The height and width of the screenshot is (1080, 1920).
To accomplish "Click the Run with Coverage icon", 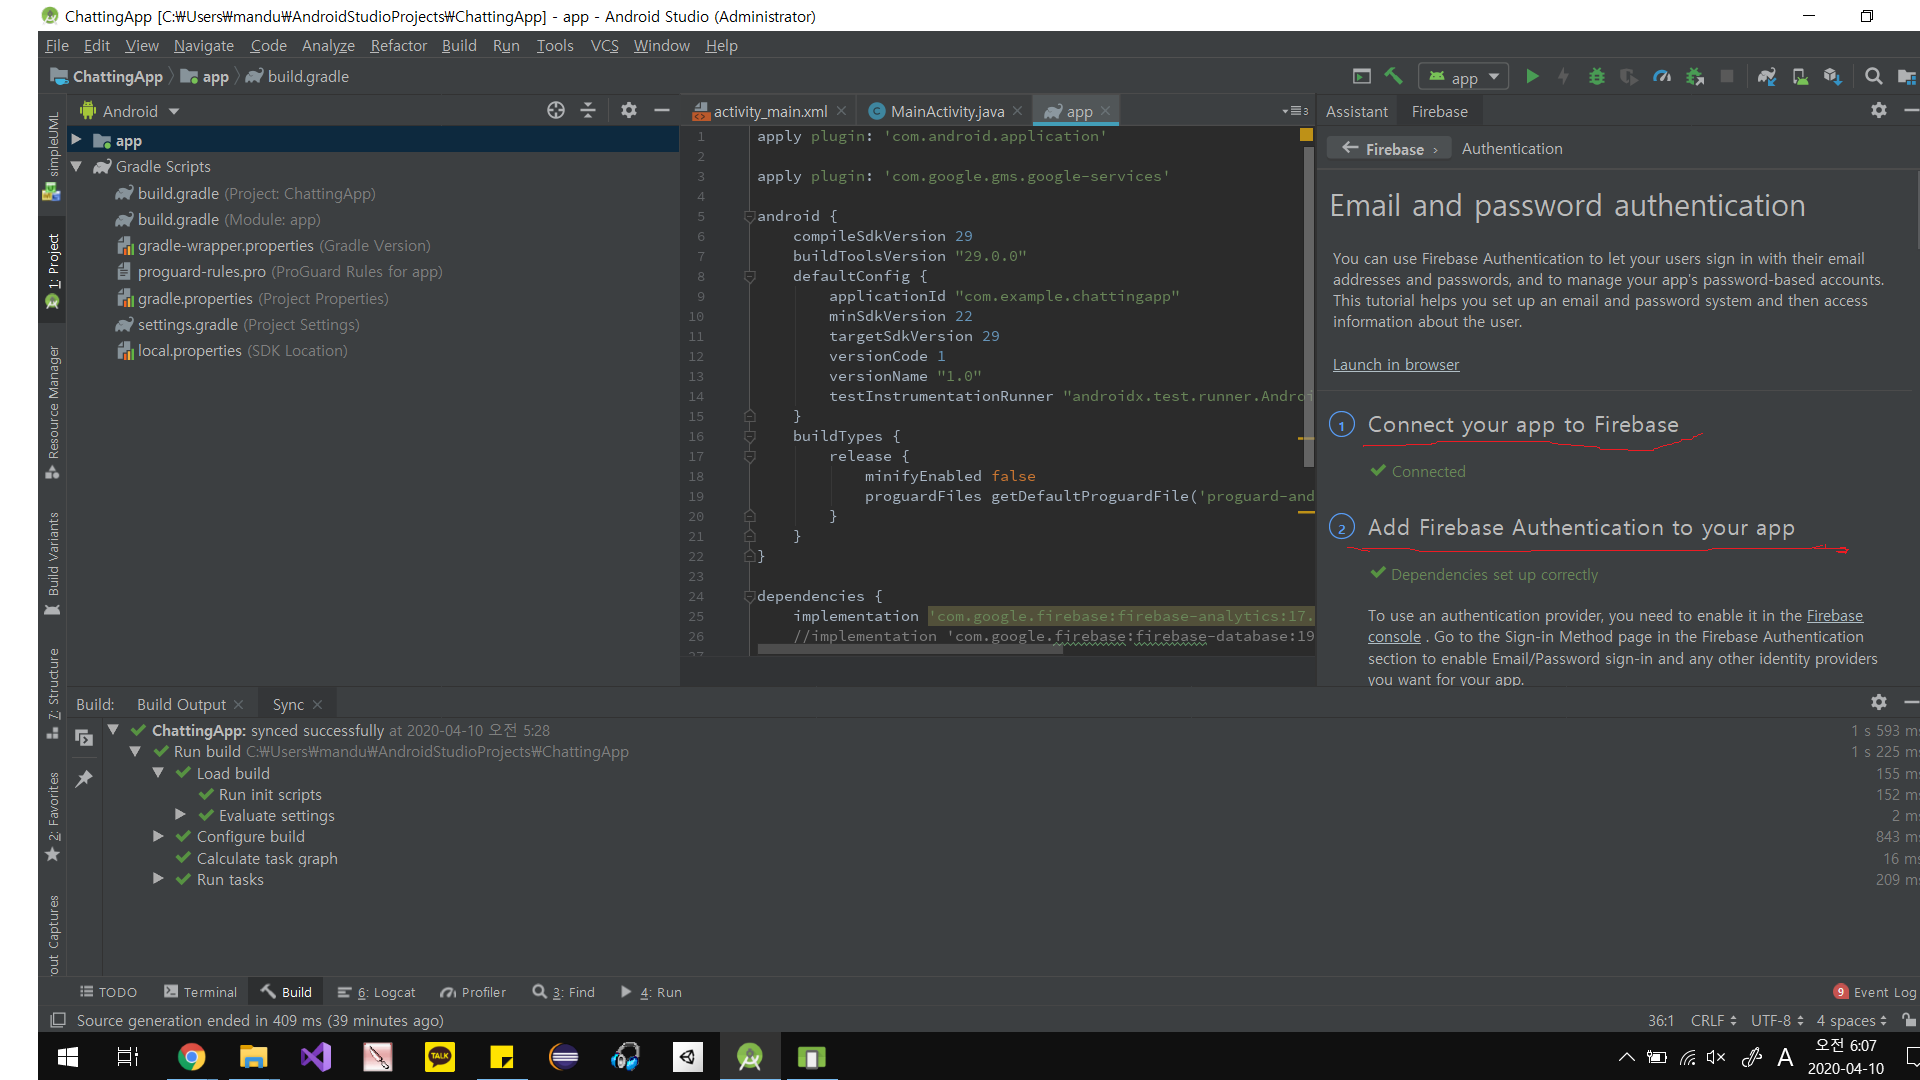I will point(1629,76).
